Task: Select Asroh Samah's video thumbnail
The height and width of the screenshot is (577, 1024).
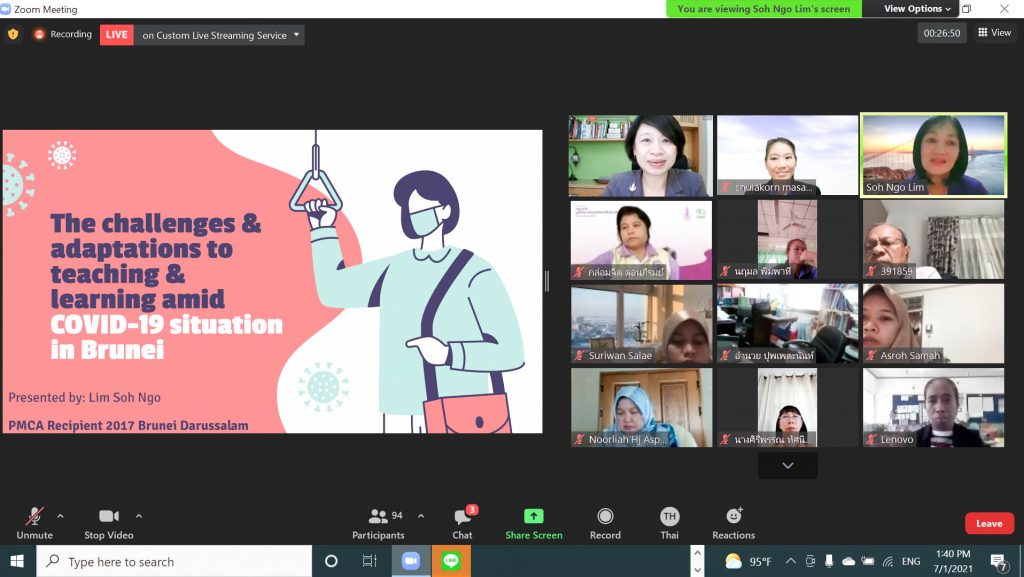Action: 934,324
